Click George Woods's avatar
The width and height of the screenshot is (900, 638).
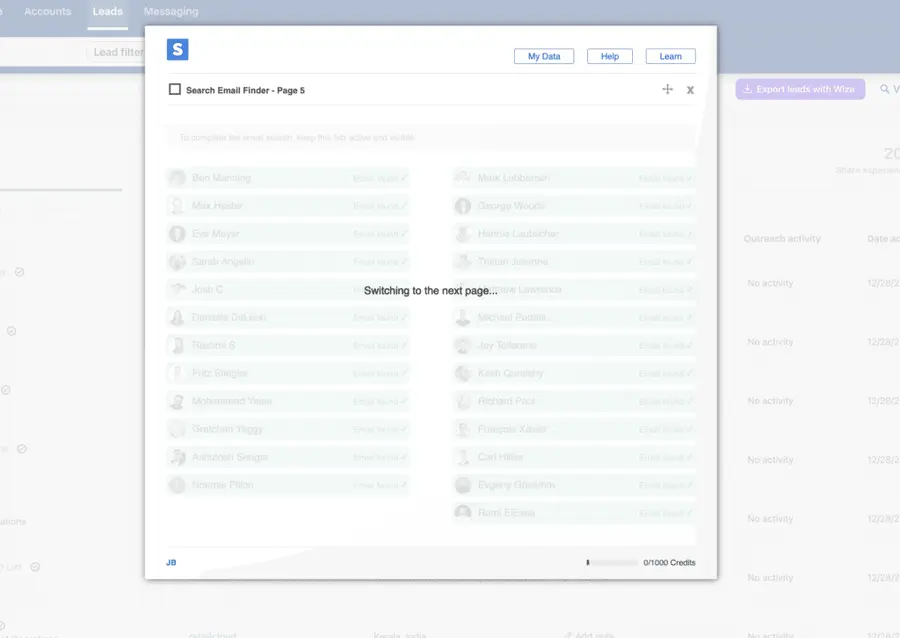click(463, 206)
